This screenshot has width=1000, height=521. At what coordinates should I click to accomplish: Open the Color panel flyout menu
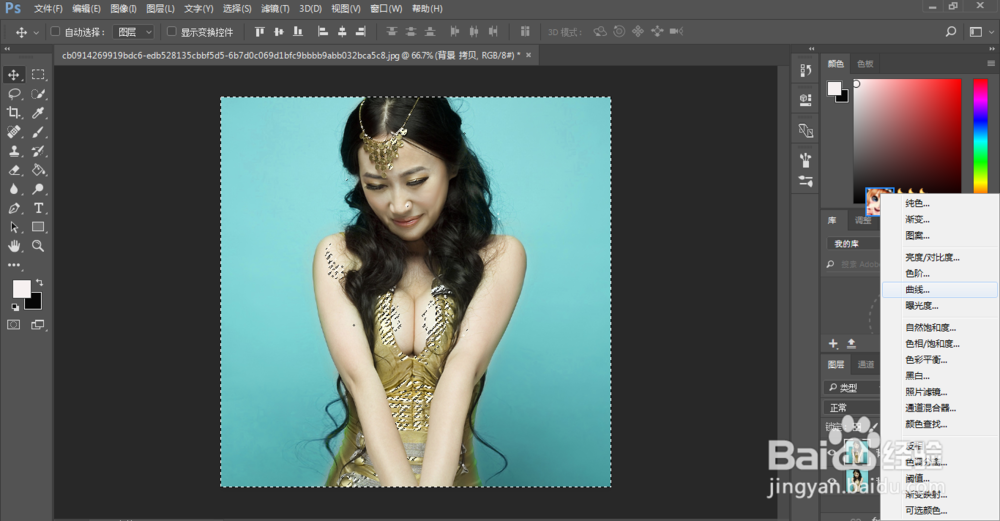990,64
